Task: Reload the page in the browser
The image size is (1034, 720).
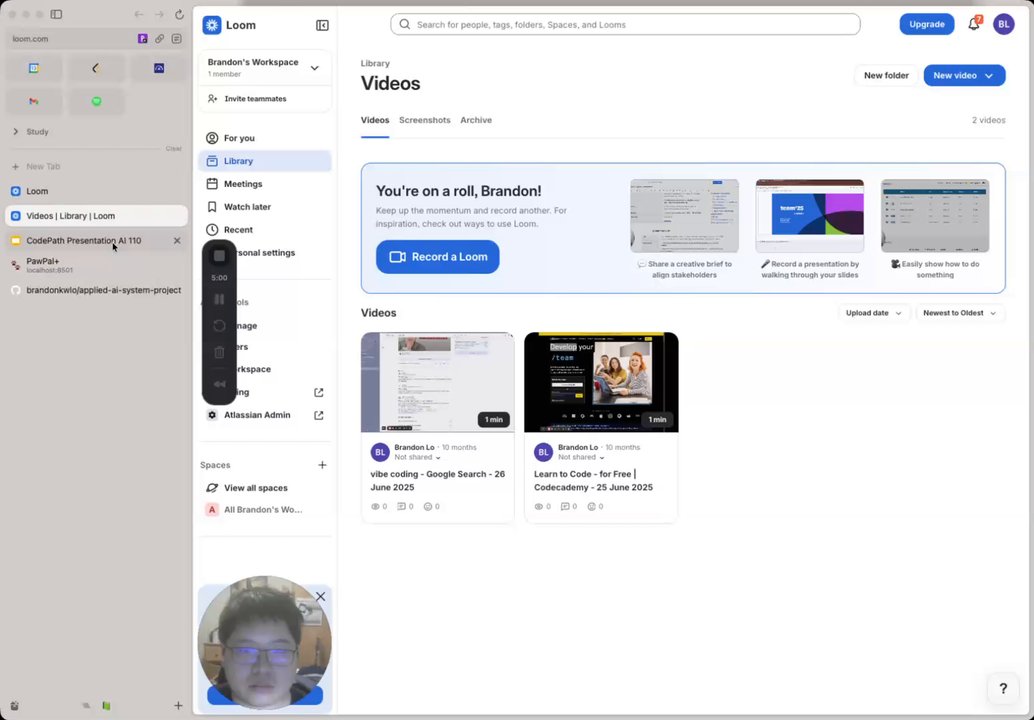Action: click(x=179, y=14)
